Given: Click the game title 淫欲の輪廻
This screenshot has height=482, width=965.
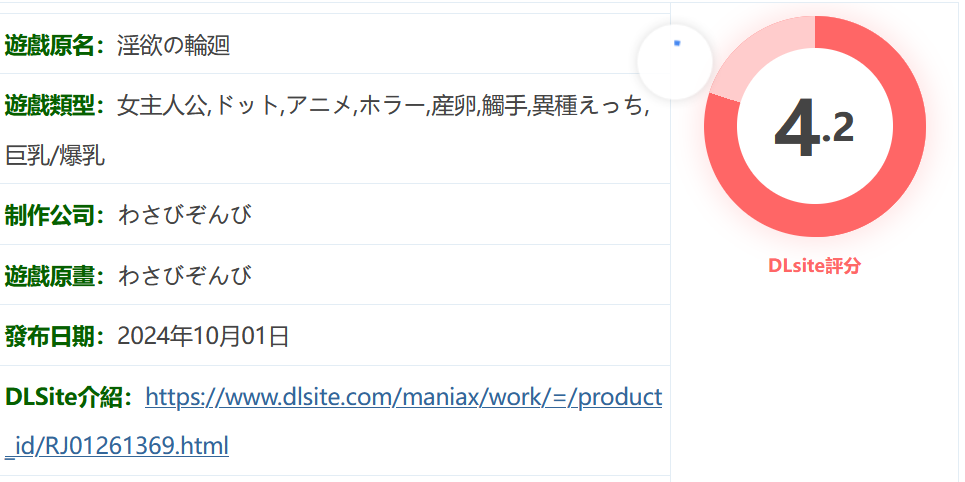Looking at the screenshot, I should pyautogui.click(x=173, y=45).
